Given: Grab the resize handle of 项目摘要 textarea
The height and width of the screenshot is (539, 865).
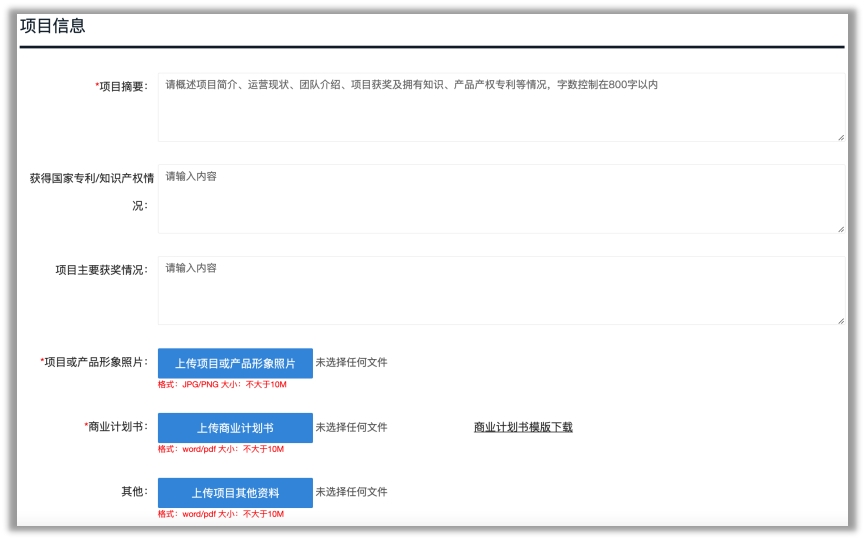Looking at the screenshot, I should click(x=841, y=137).
